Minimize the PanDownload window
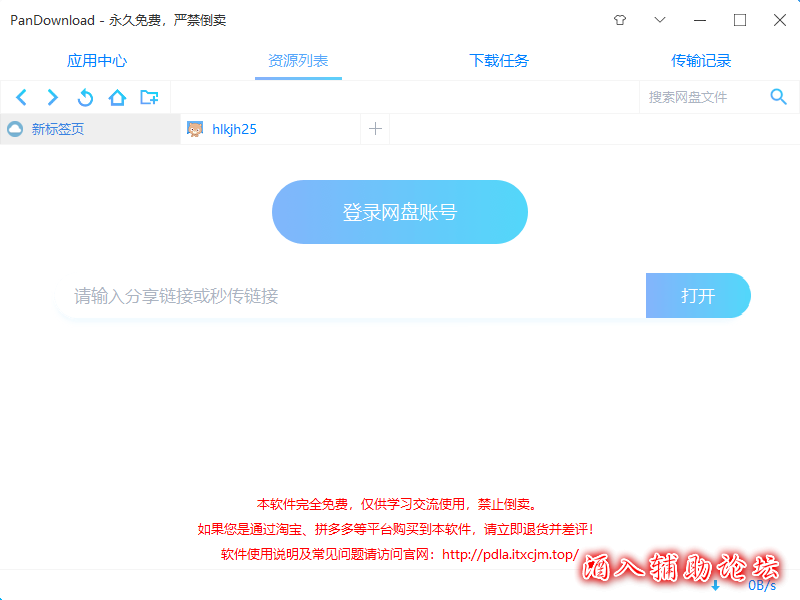This screenshot has width=800, height=600. [x=700, y=20]
